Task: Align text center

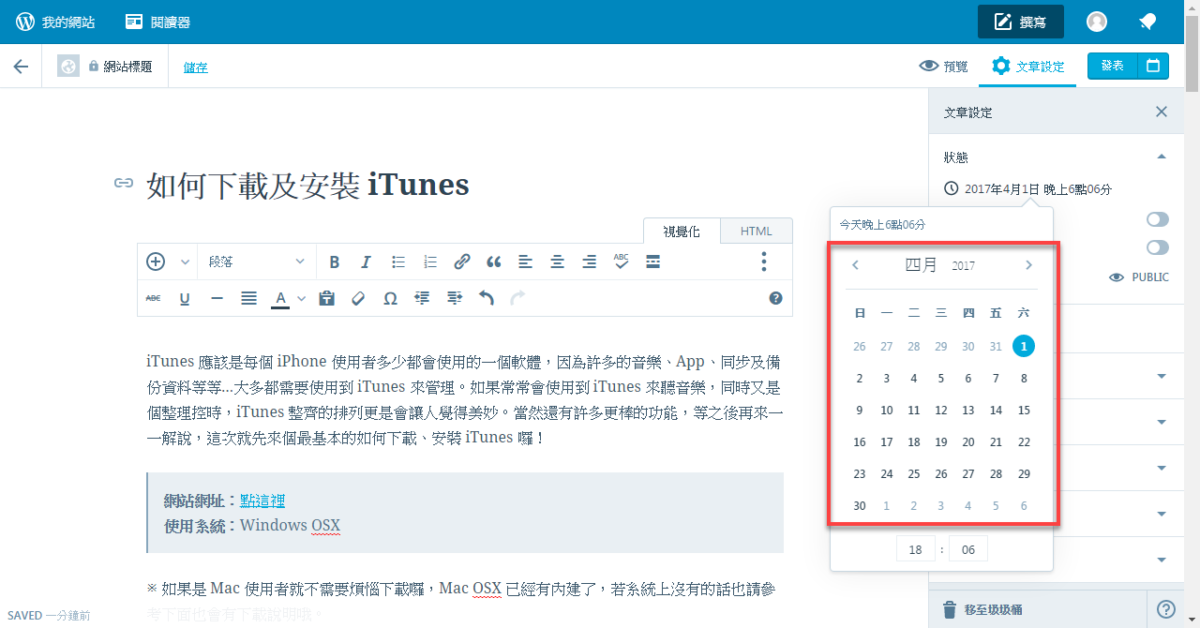Action: [x=557, y=262]
